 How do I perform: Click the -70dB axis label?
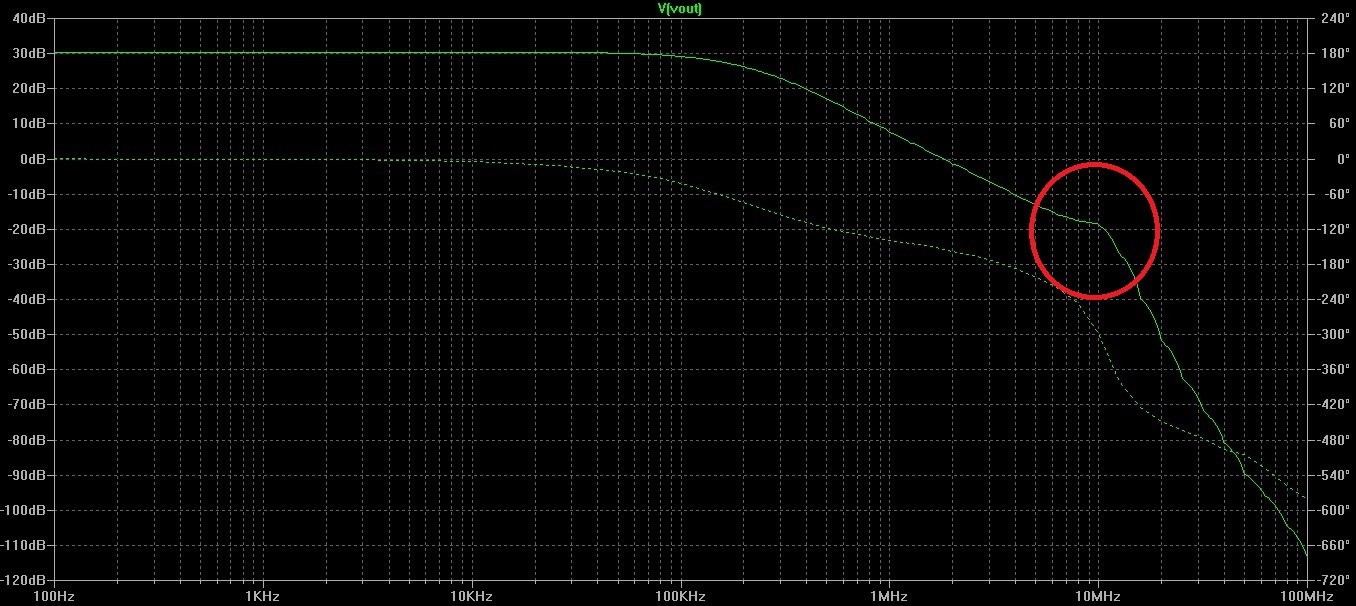tap(28, 404)
